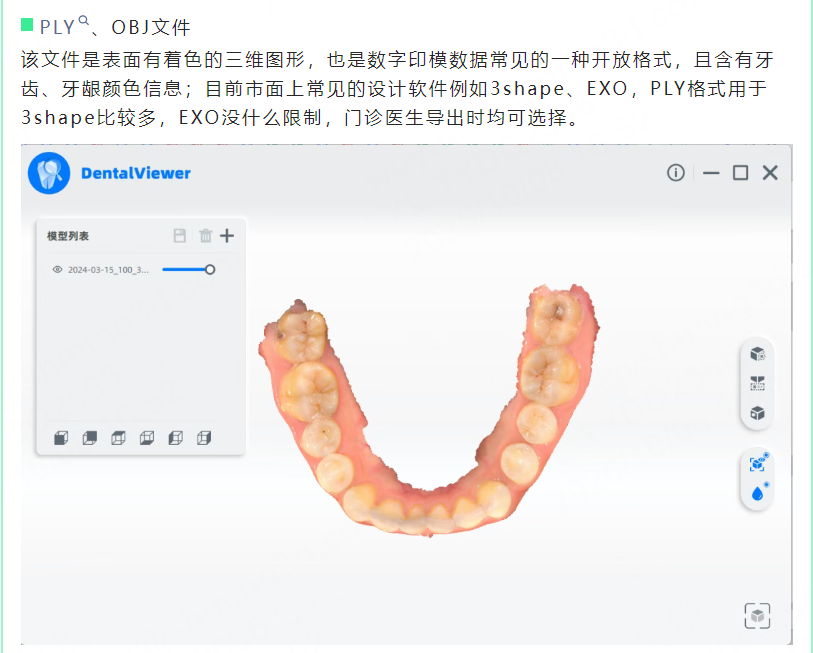Click the DentalViewer title text
The width and height of the screenshot is (813, 653).
[136, 173]
